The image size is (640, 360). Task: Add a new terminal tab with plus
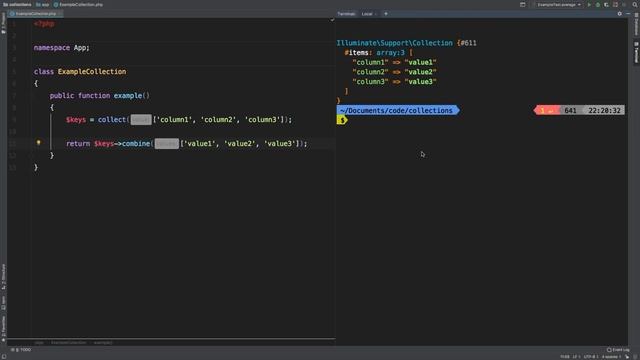point(386,13)
